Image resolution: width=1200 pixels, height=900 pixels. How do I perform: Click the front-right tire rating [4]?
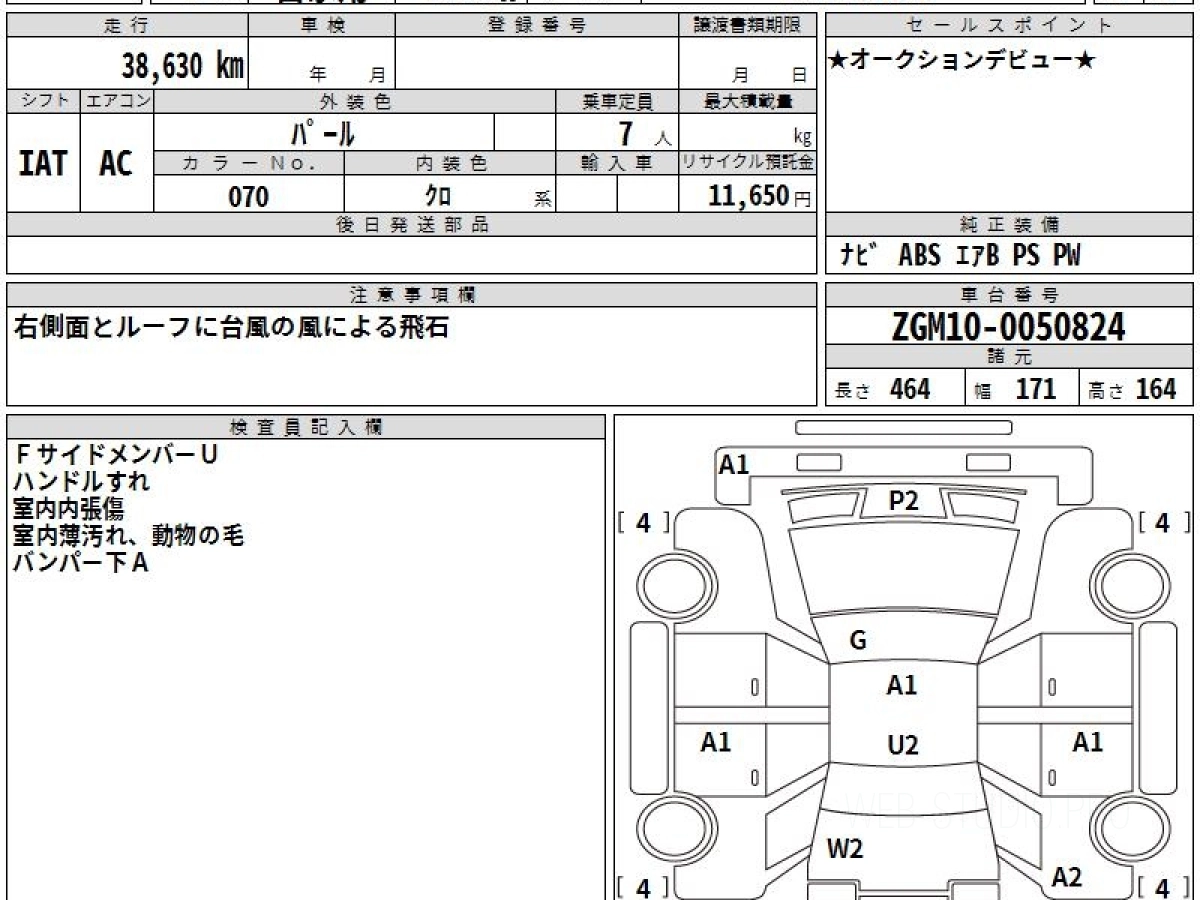[x=1163, y=522]
